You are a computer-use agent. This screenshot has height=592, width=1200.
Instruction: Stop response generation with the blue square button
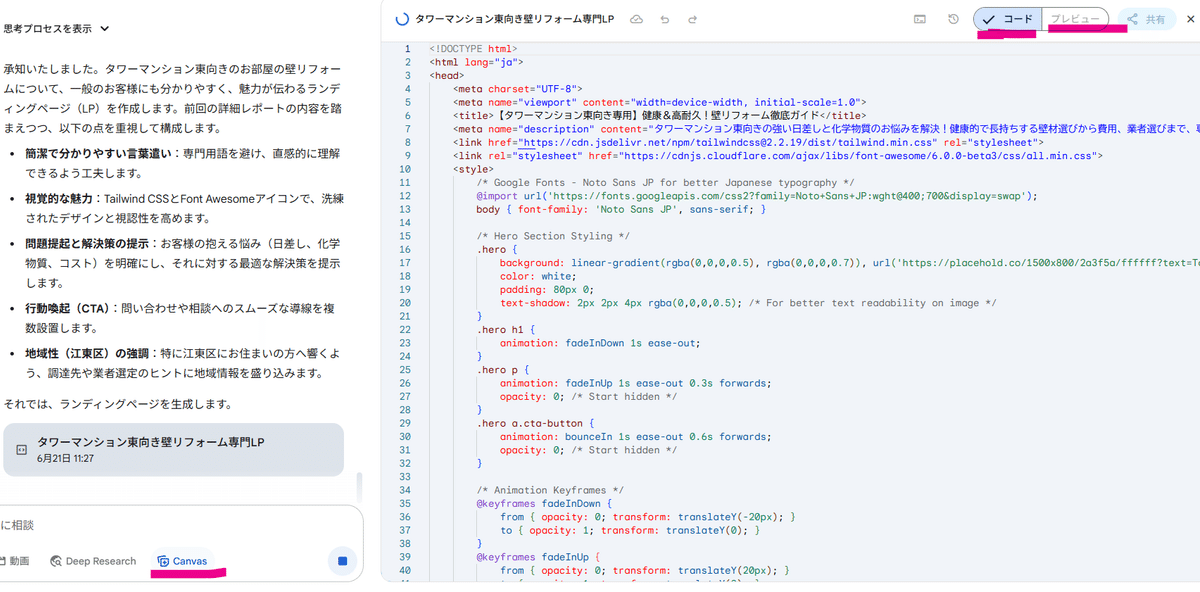(x=341, y=562)
